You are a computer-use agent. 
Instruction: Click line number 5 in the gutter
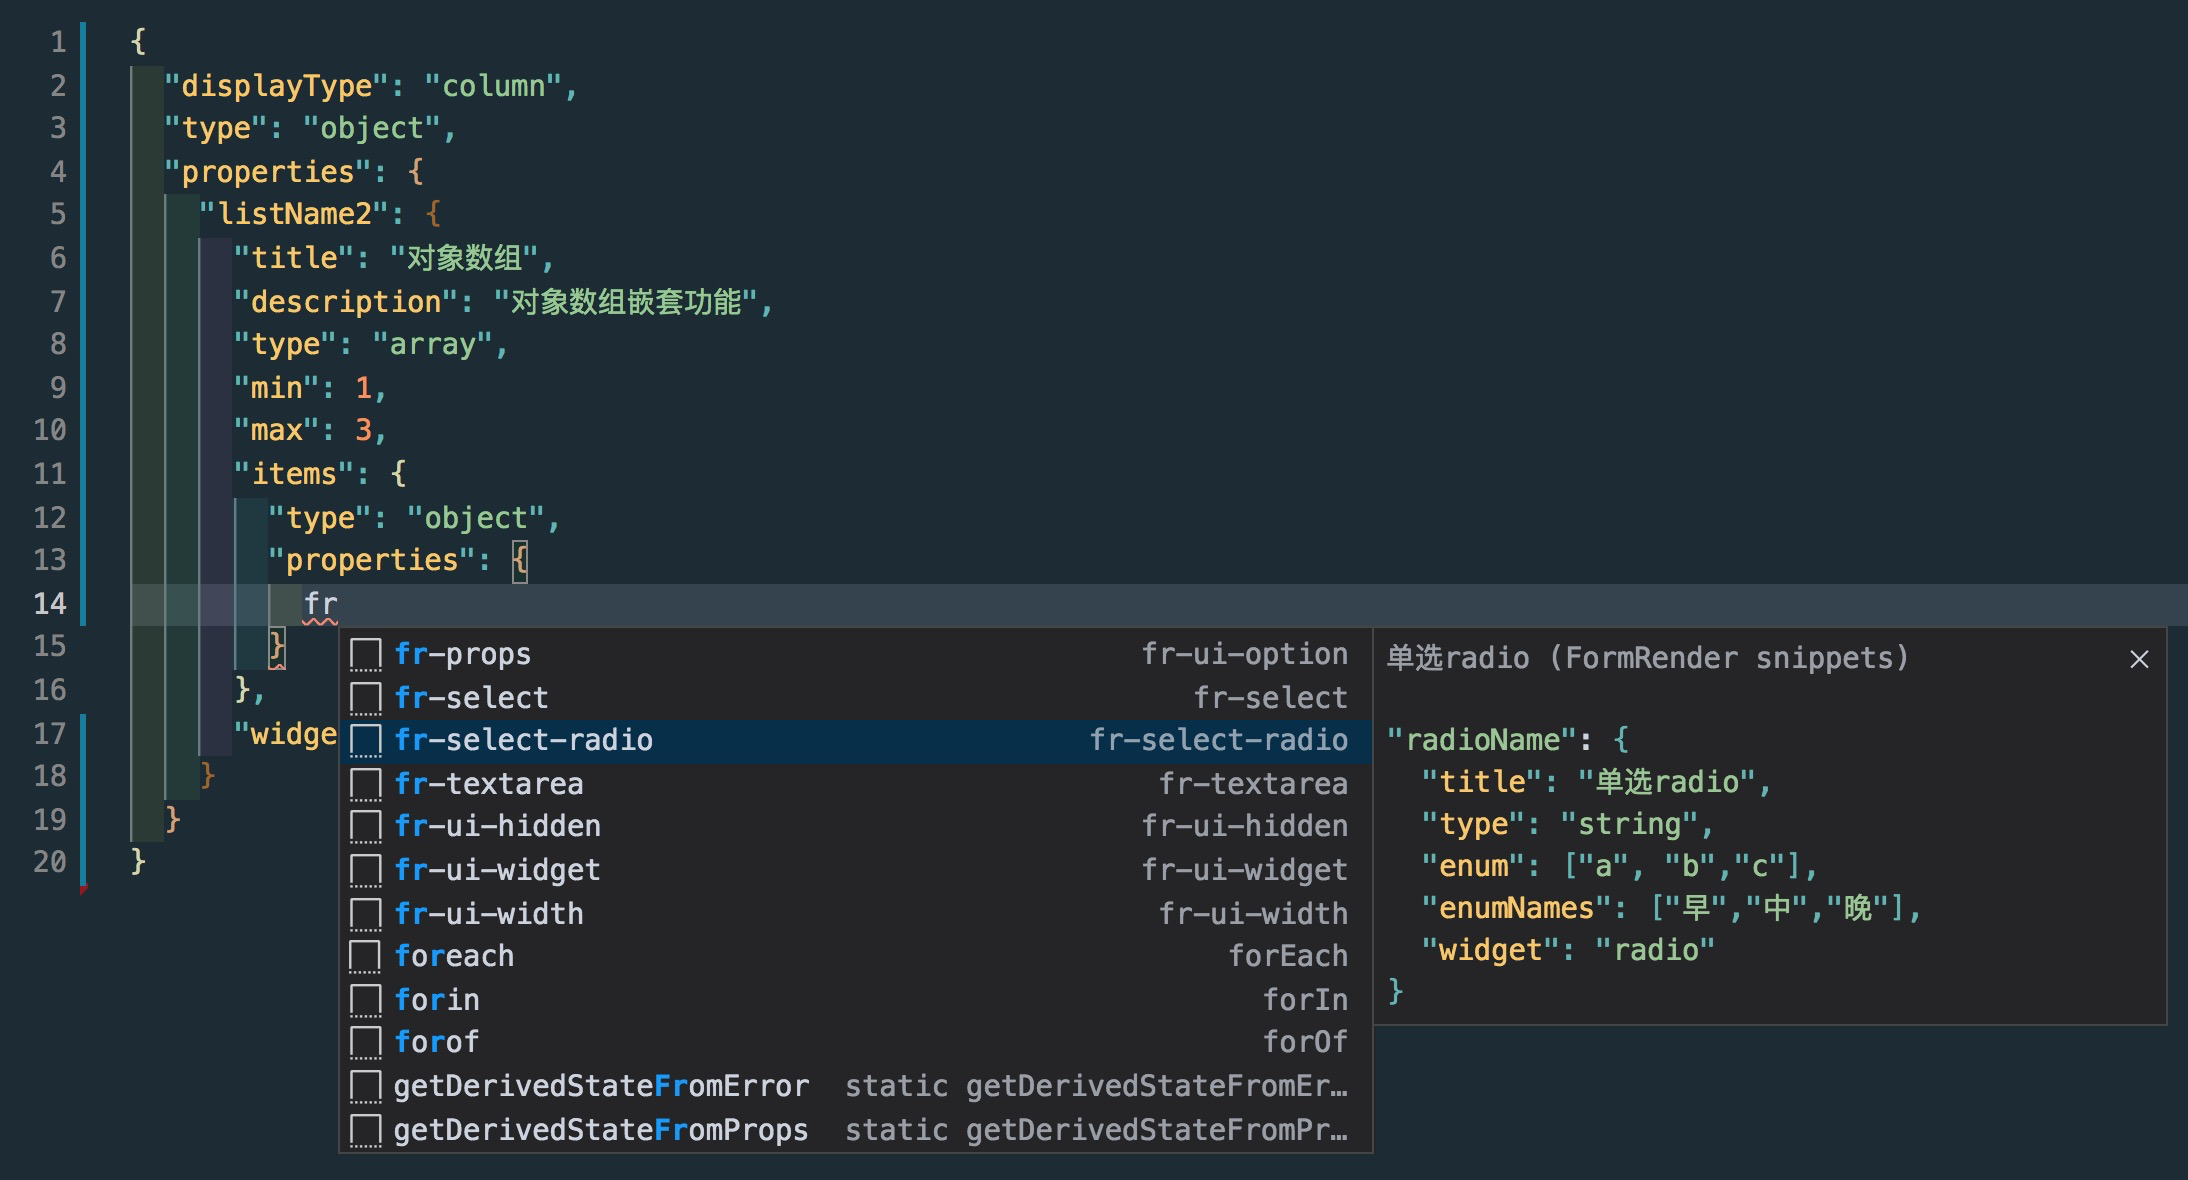coord(58,214)
